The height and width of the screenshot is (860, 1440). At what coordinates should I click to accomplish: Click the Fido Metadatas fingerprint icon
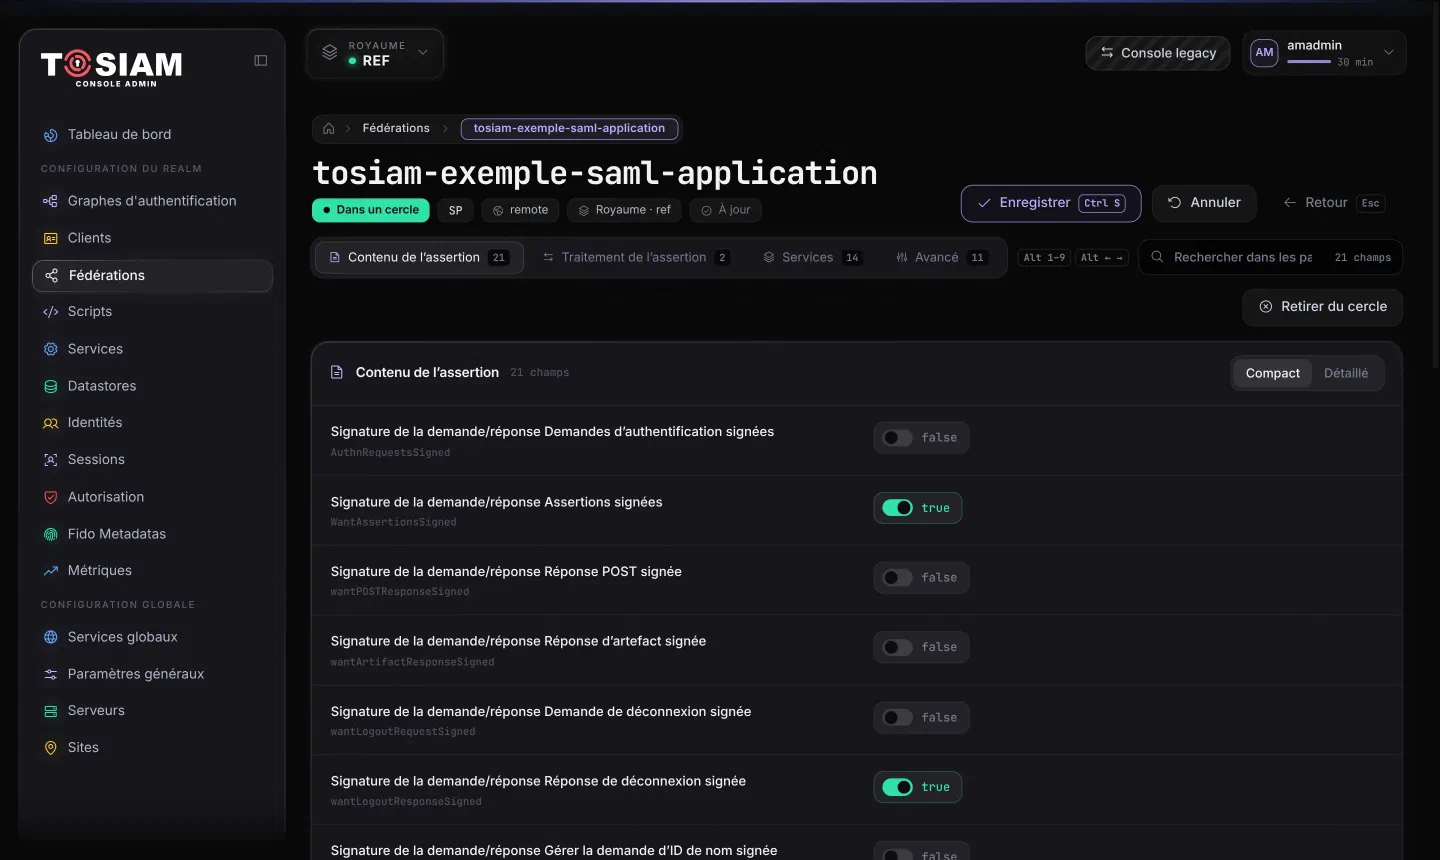point(51,534)
